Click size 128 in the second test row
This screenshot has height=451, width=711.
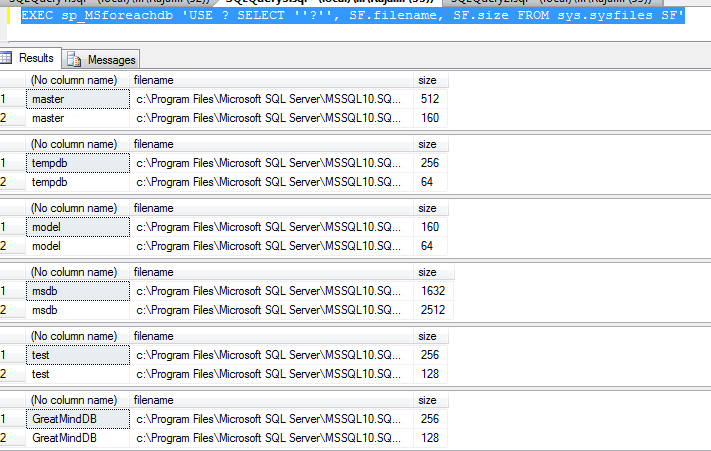tap(430, 373)
